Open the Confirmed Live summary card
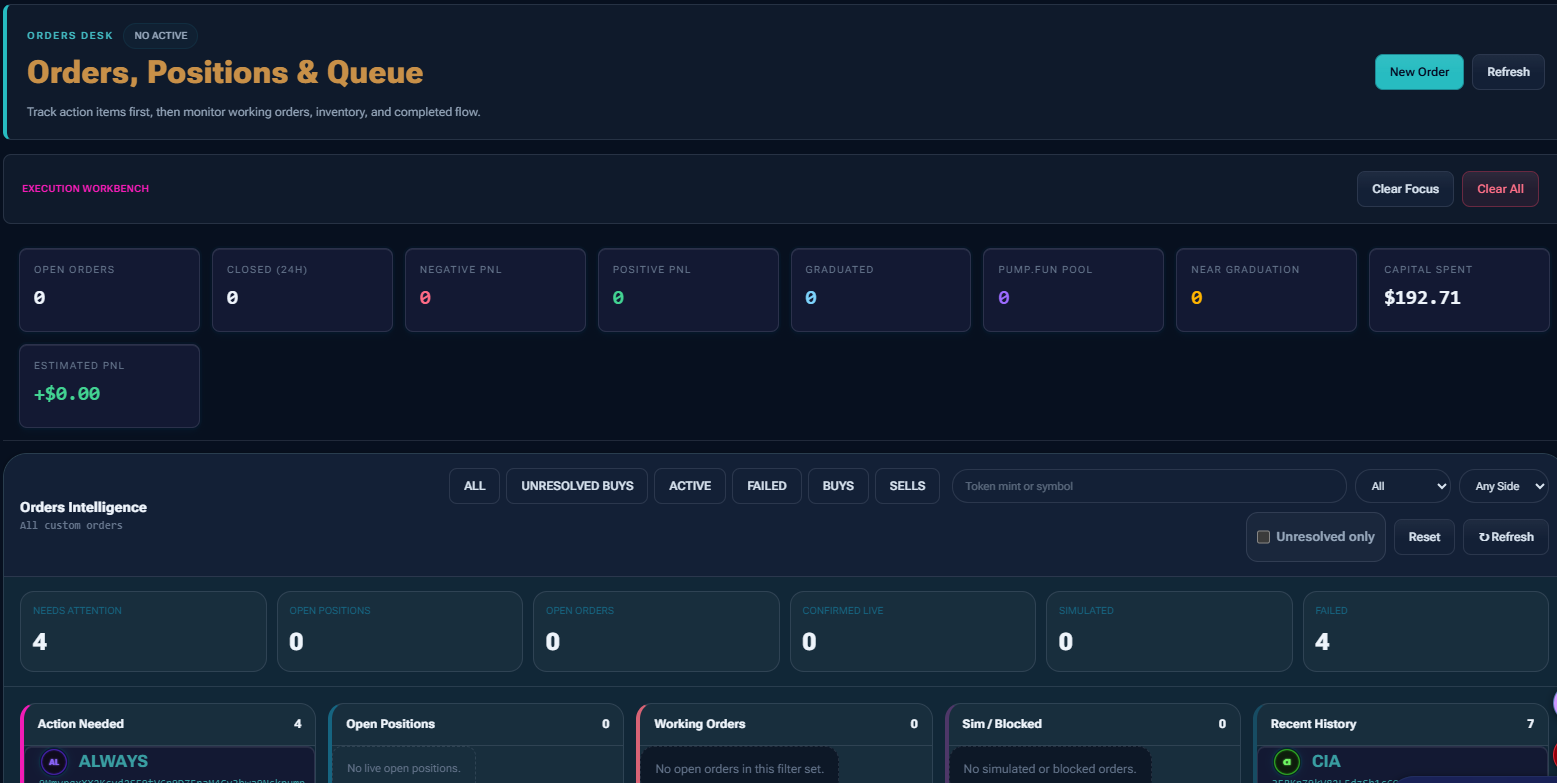The width and height of the screenshot is (1557, 783). coord(913,631)
